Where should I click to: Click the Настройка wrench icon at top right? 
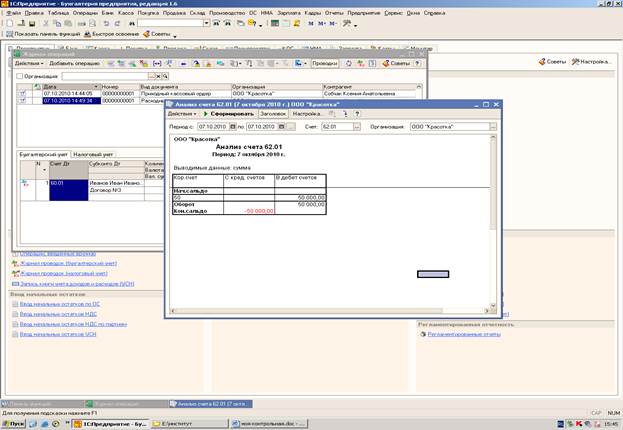tap(590, 62)
